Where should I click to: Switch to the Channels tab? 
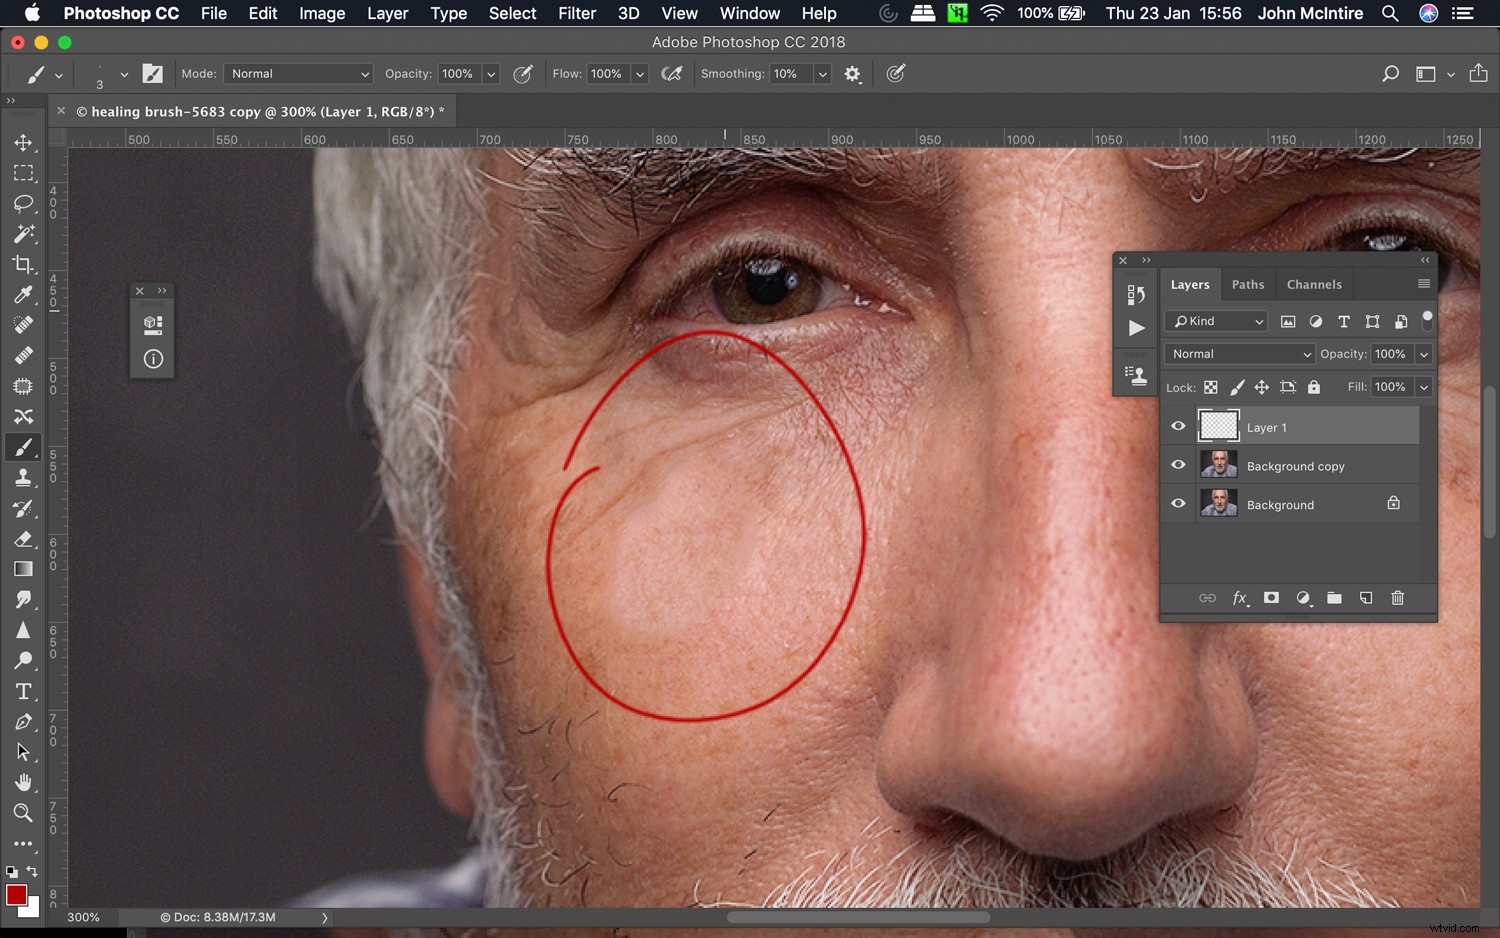tap(1314, 284)
